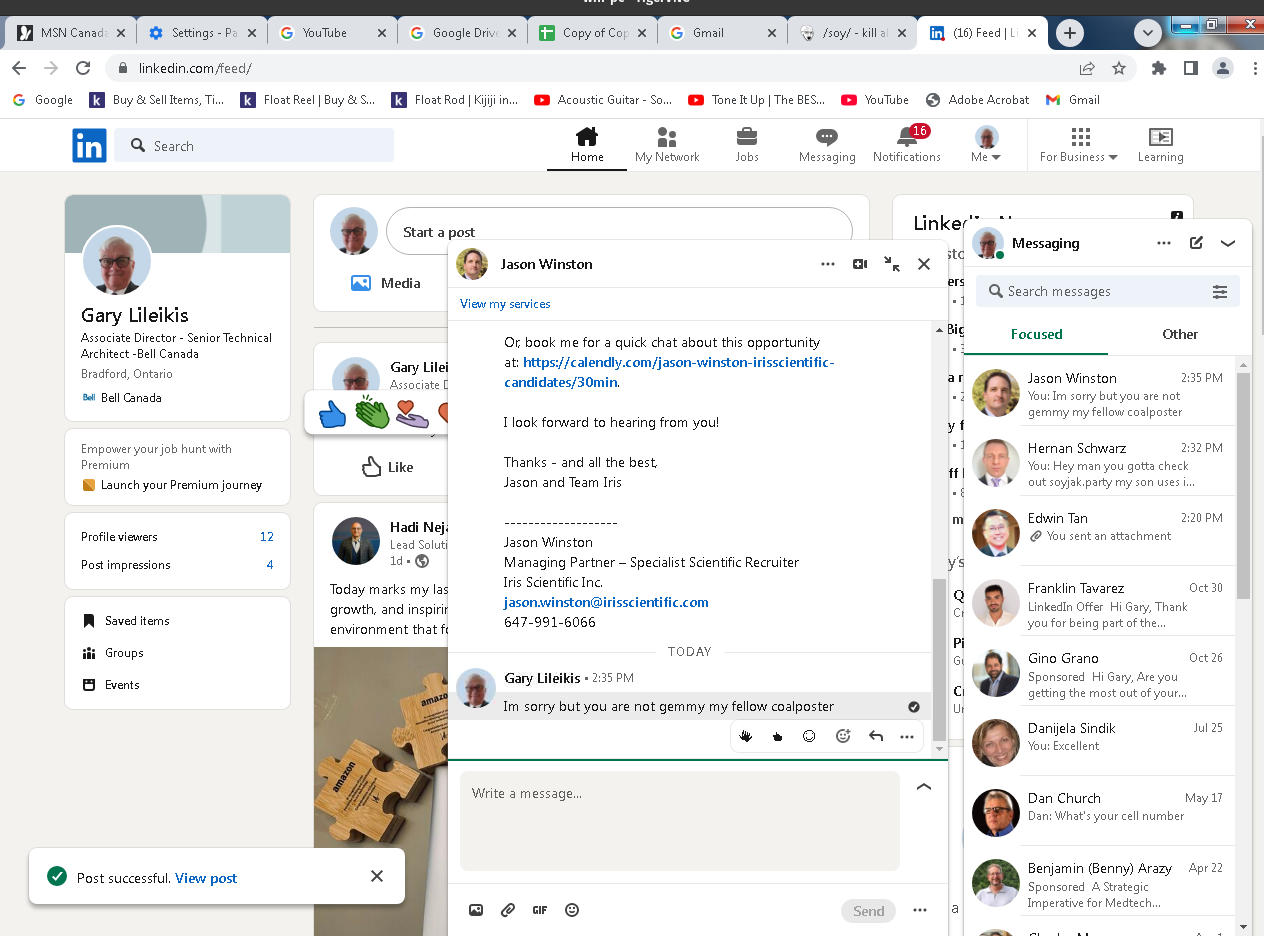The image size is (1264, 936).
Task: Open Profile viewers stat
Action: pyautogui.click(x=177, y=537)
